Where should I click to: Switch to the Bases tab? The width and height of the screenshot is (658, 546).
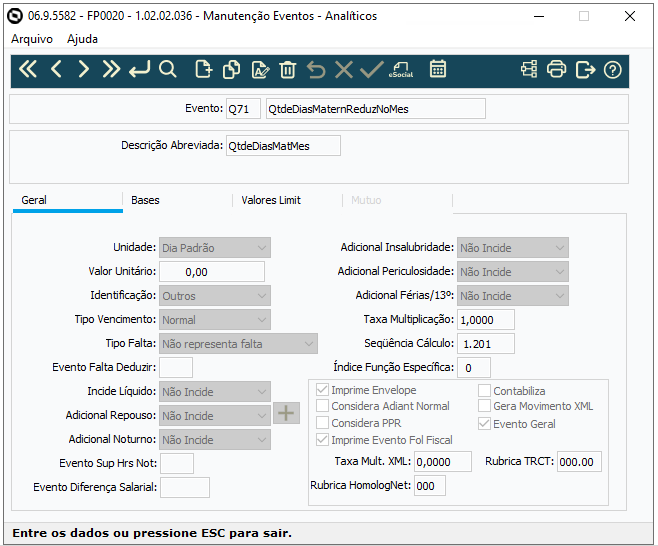pyautogui.click(x=178, y=201)
